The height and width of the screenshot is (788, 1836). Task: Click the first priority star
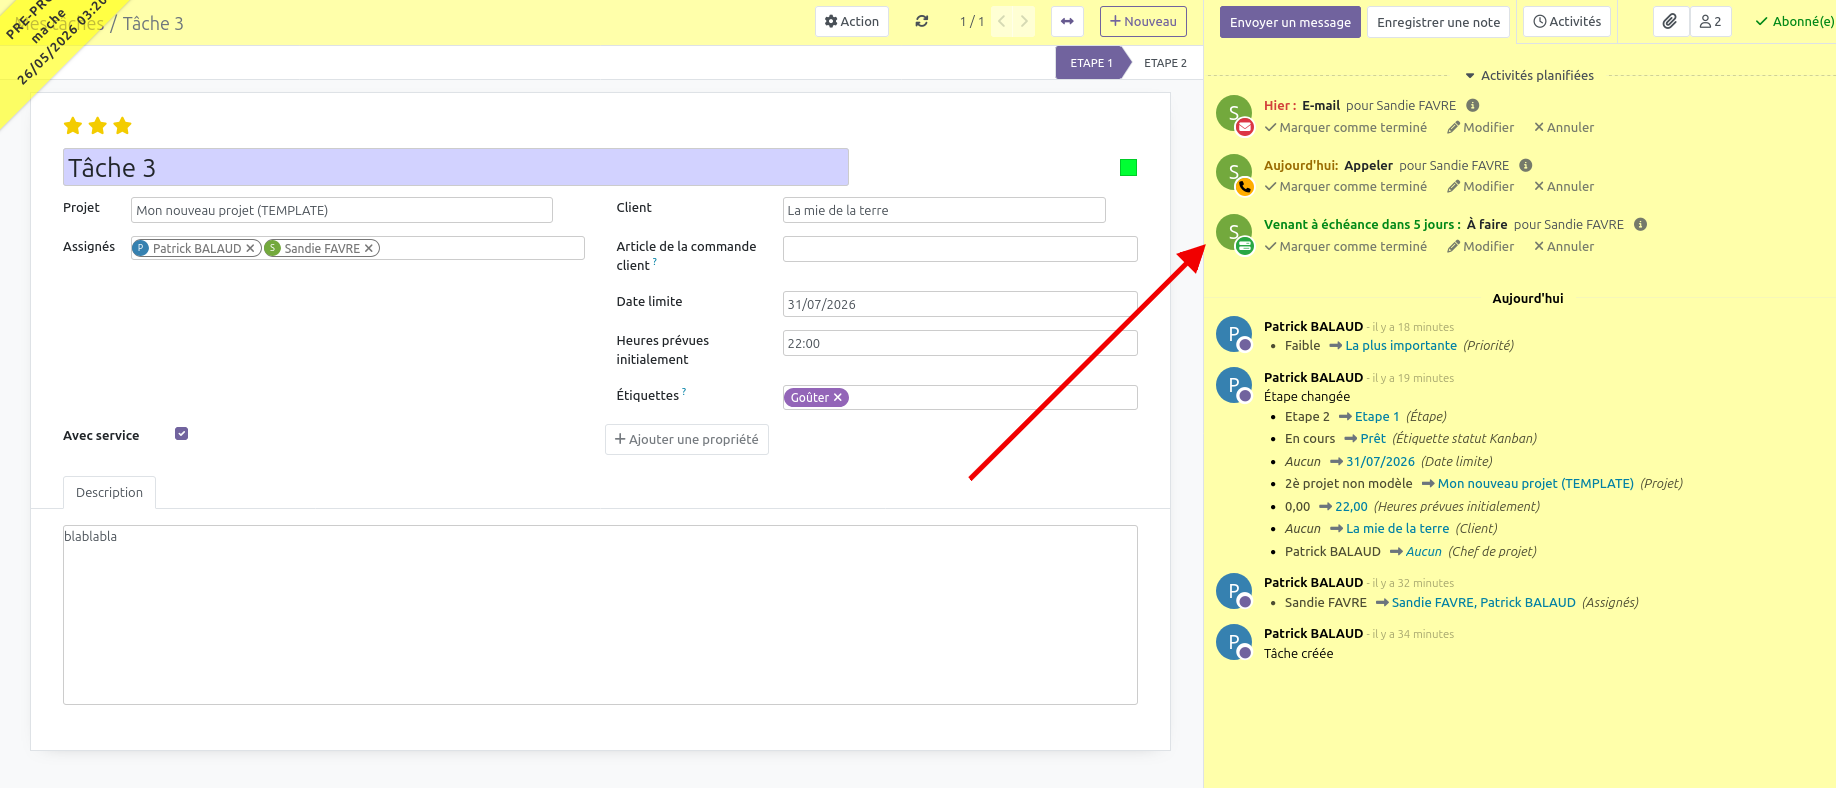pos(73,126)
